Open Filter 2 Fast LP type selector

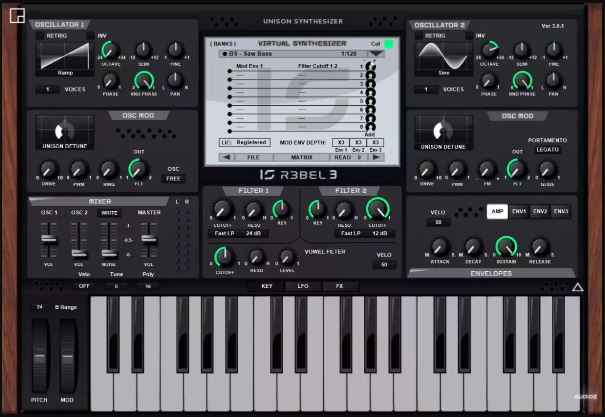[351, 233]
